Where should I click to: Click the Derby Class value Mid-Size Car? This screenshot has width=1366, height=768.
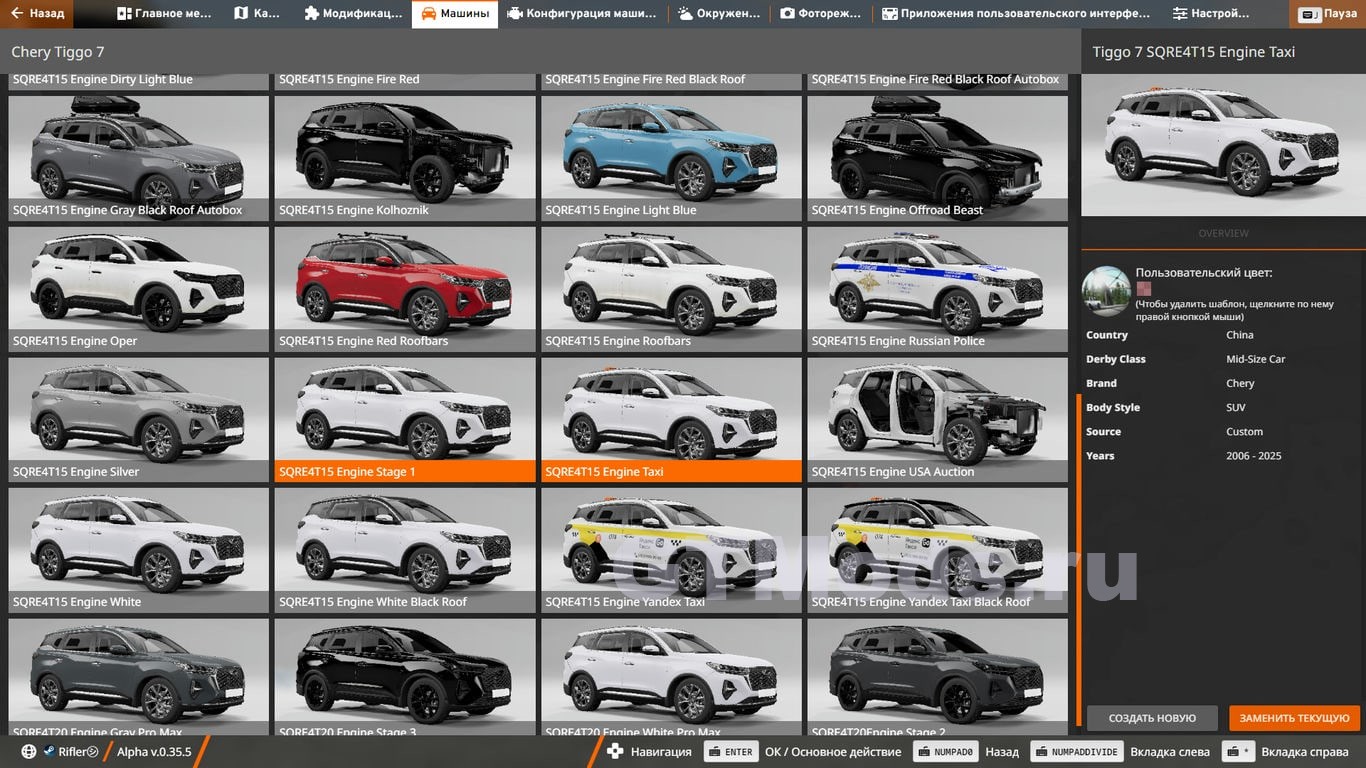[x=1256, y=359]
